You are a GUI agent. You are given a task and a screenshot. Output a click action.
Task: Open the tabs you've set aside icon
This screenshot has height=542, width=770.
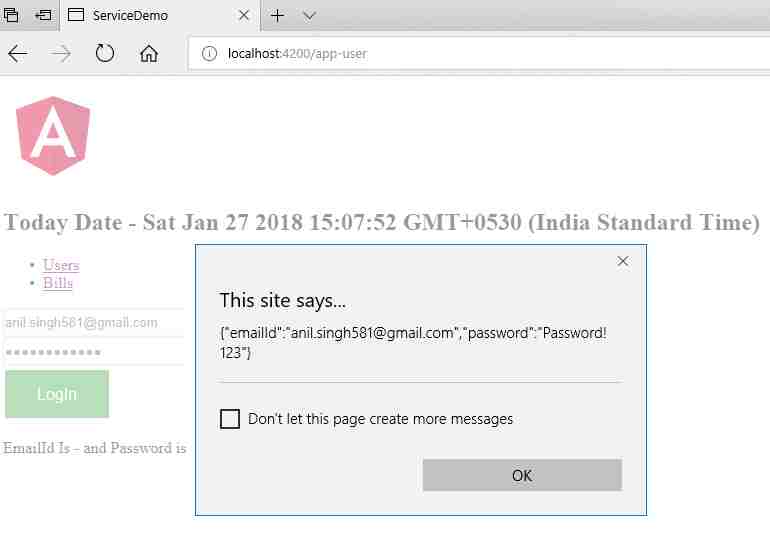tap(11, 15)
